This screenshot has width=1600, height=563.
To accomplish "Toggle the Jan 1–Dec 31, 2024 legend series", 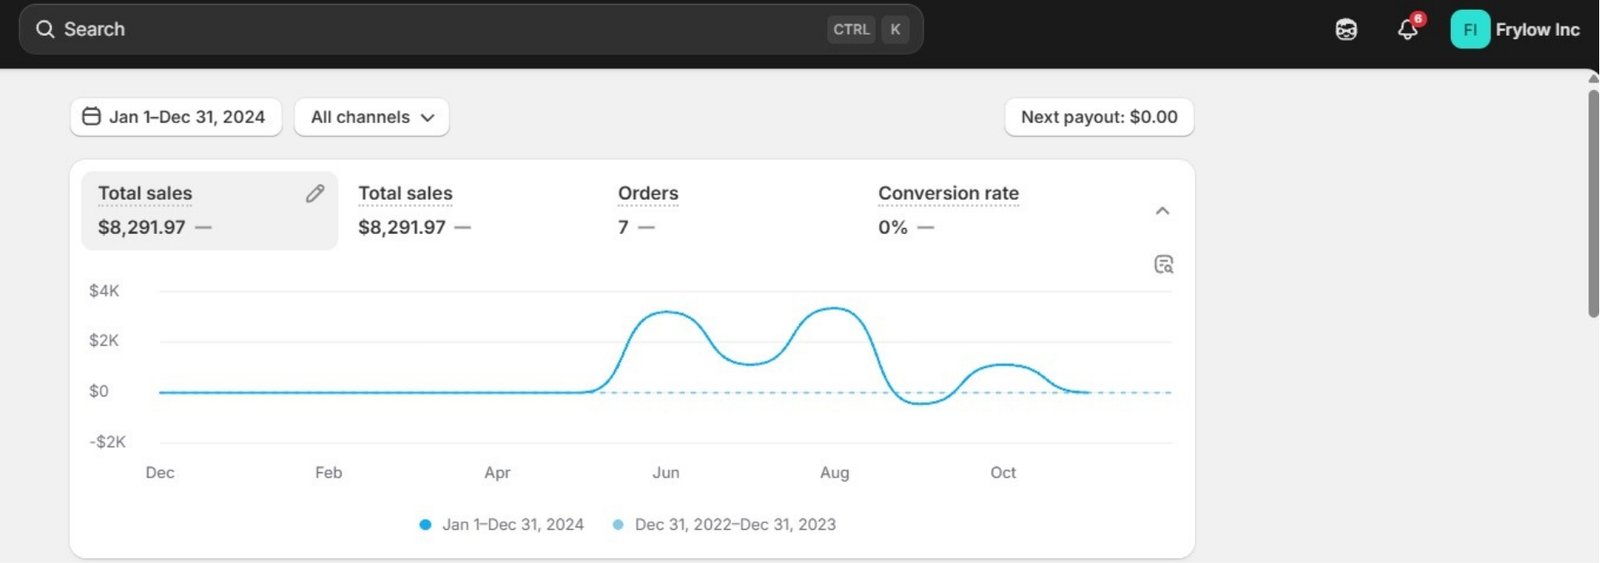I will (502, 524).
